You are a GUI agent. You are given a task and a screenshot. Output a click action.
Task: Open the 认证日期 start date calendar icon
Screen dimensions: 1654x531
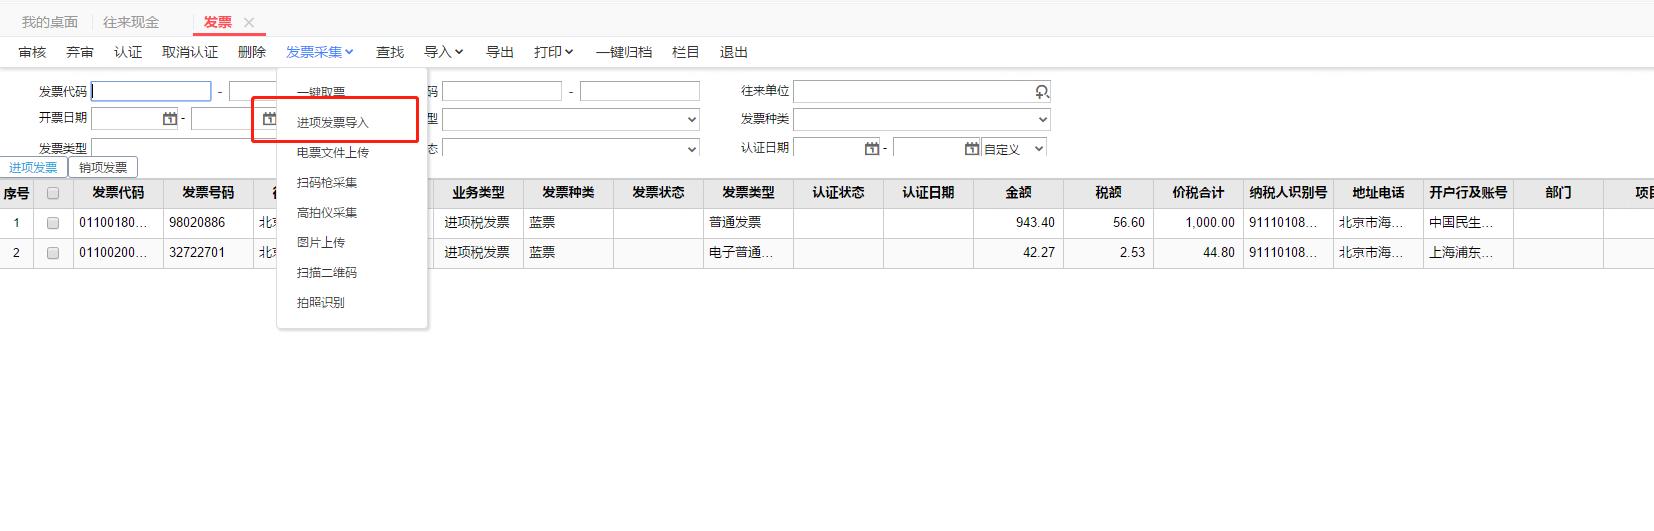pos(871,149)
